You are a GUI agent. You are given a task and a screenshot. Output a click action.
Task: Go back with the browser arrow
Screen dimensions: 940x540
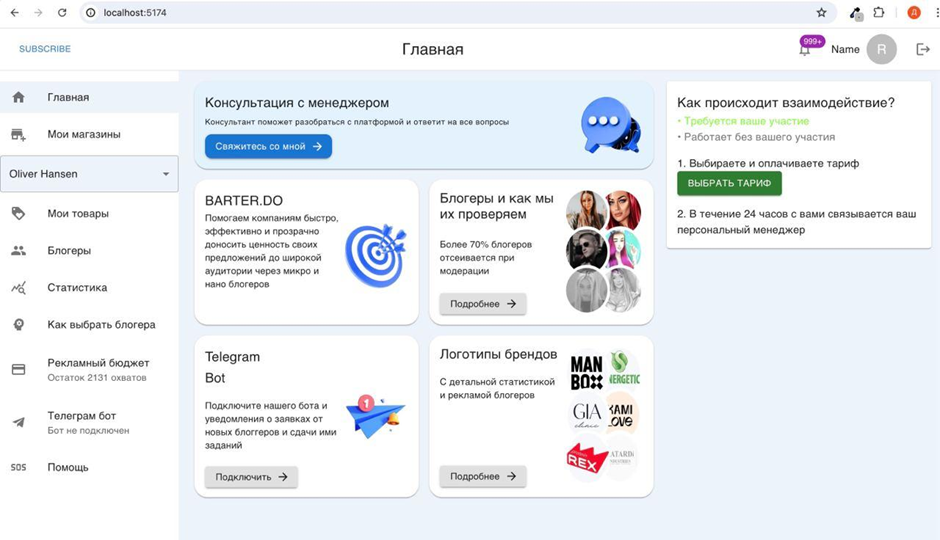coord(15,13)
